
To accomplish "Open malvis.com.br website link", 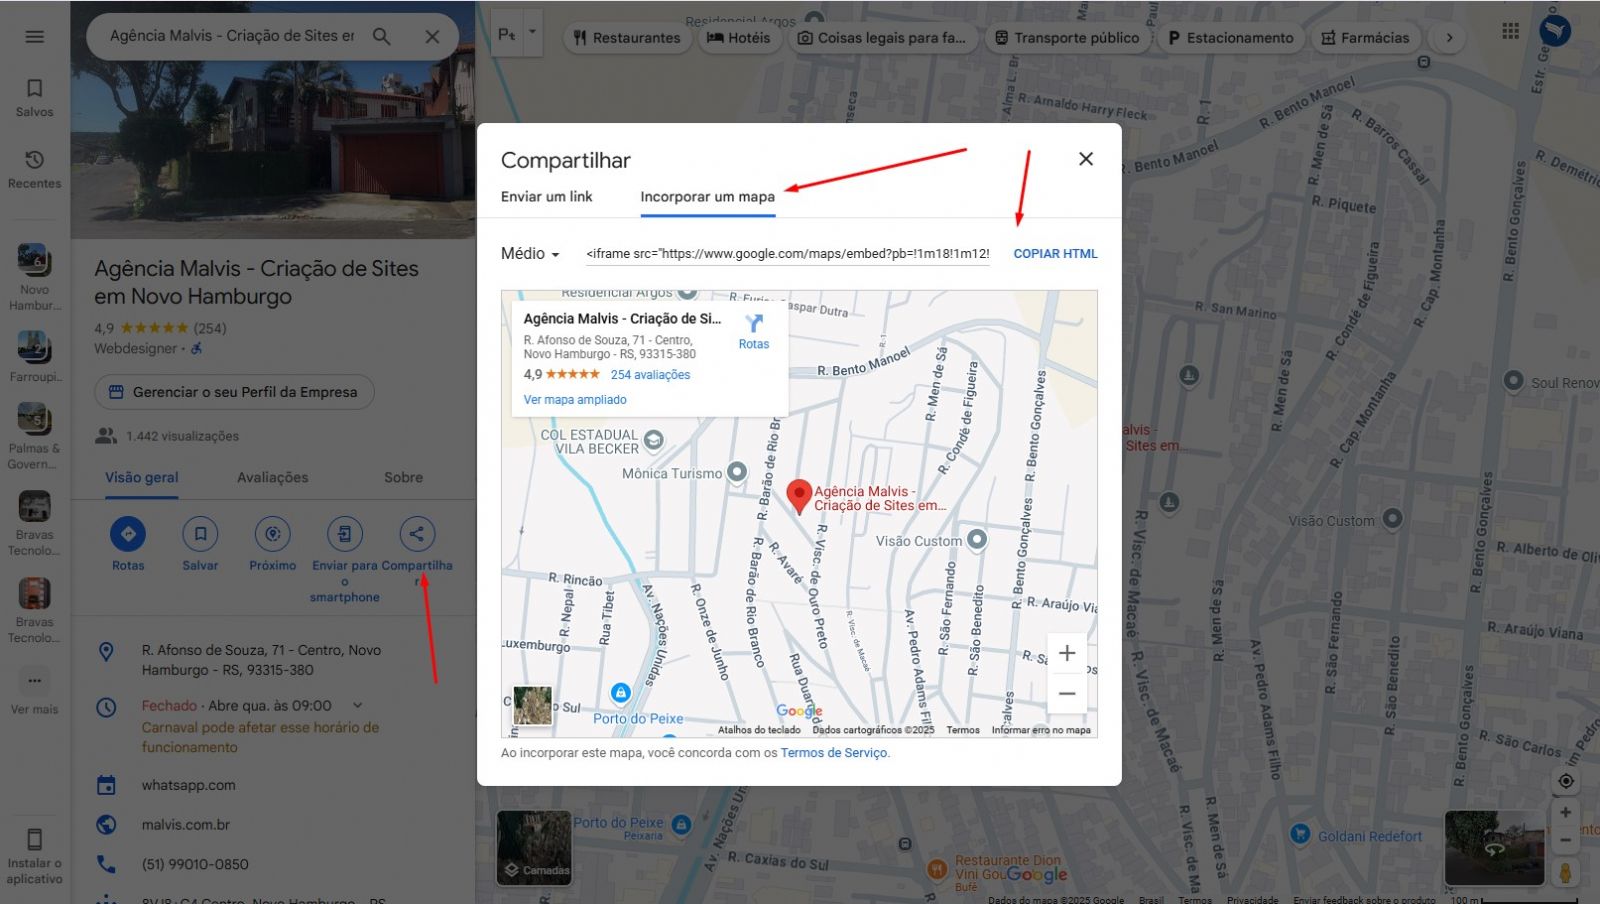I will point(186,825).
